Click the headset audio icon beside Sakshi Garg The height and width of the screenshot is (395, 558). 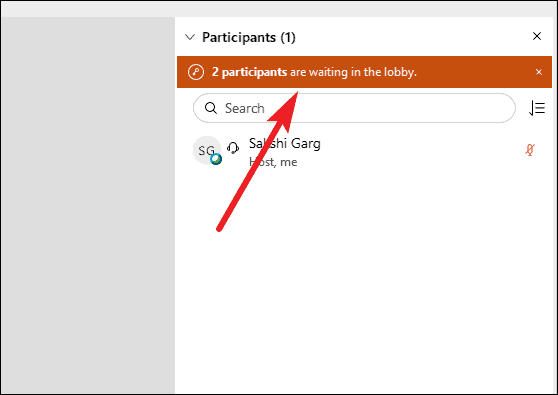click(233, 148)
